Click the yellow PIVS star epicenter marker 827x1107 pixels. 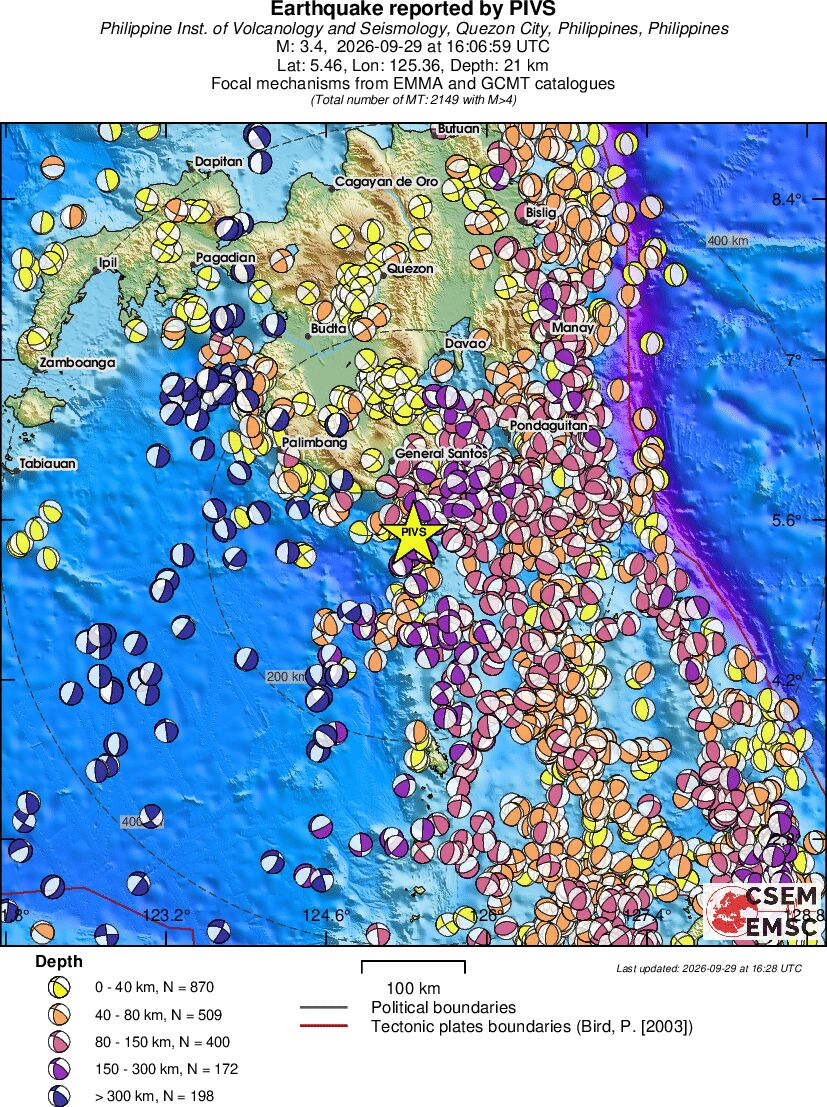[x=412, y=532]
